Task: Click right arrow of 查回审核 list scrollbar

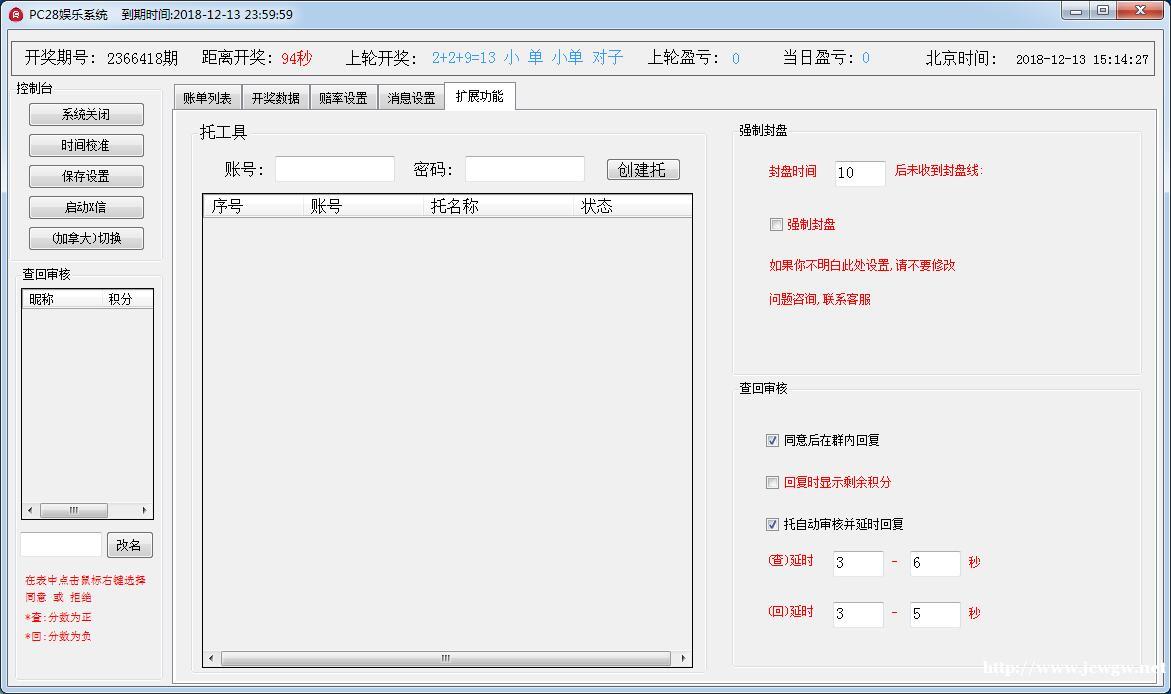Action: [145, 510]
